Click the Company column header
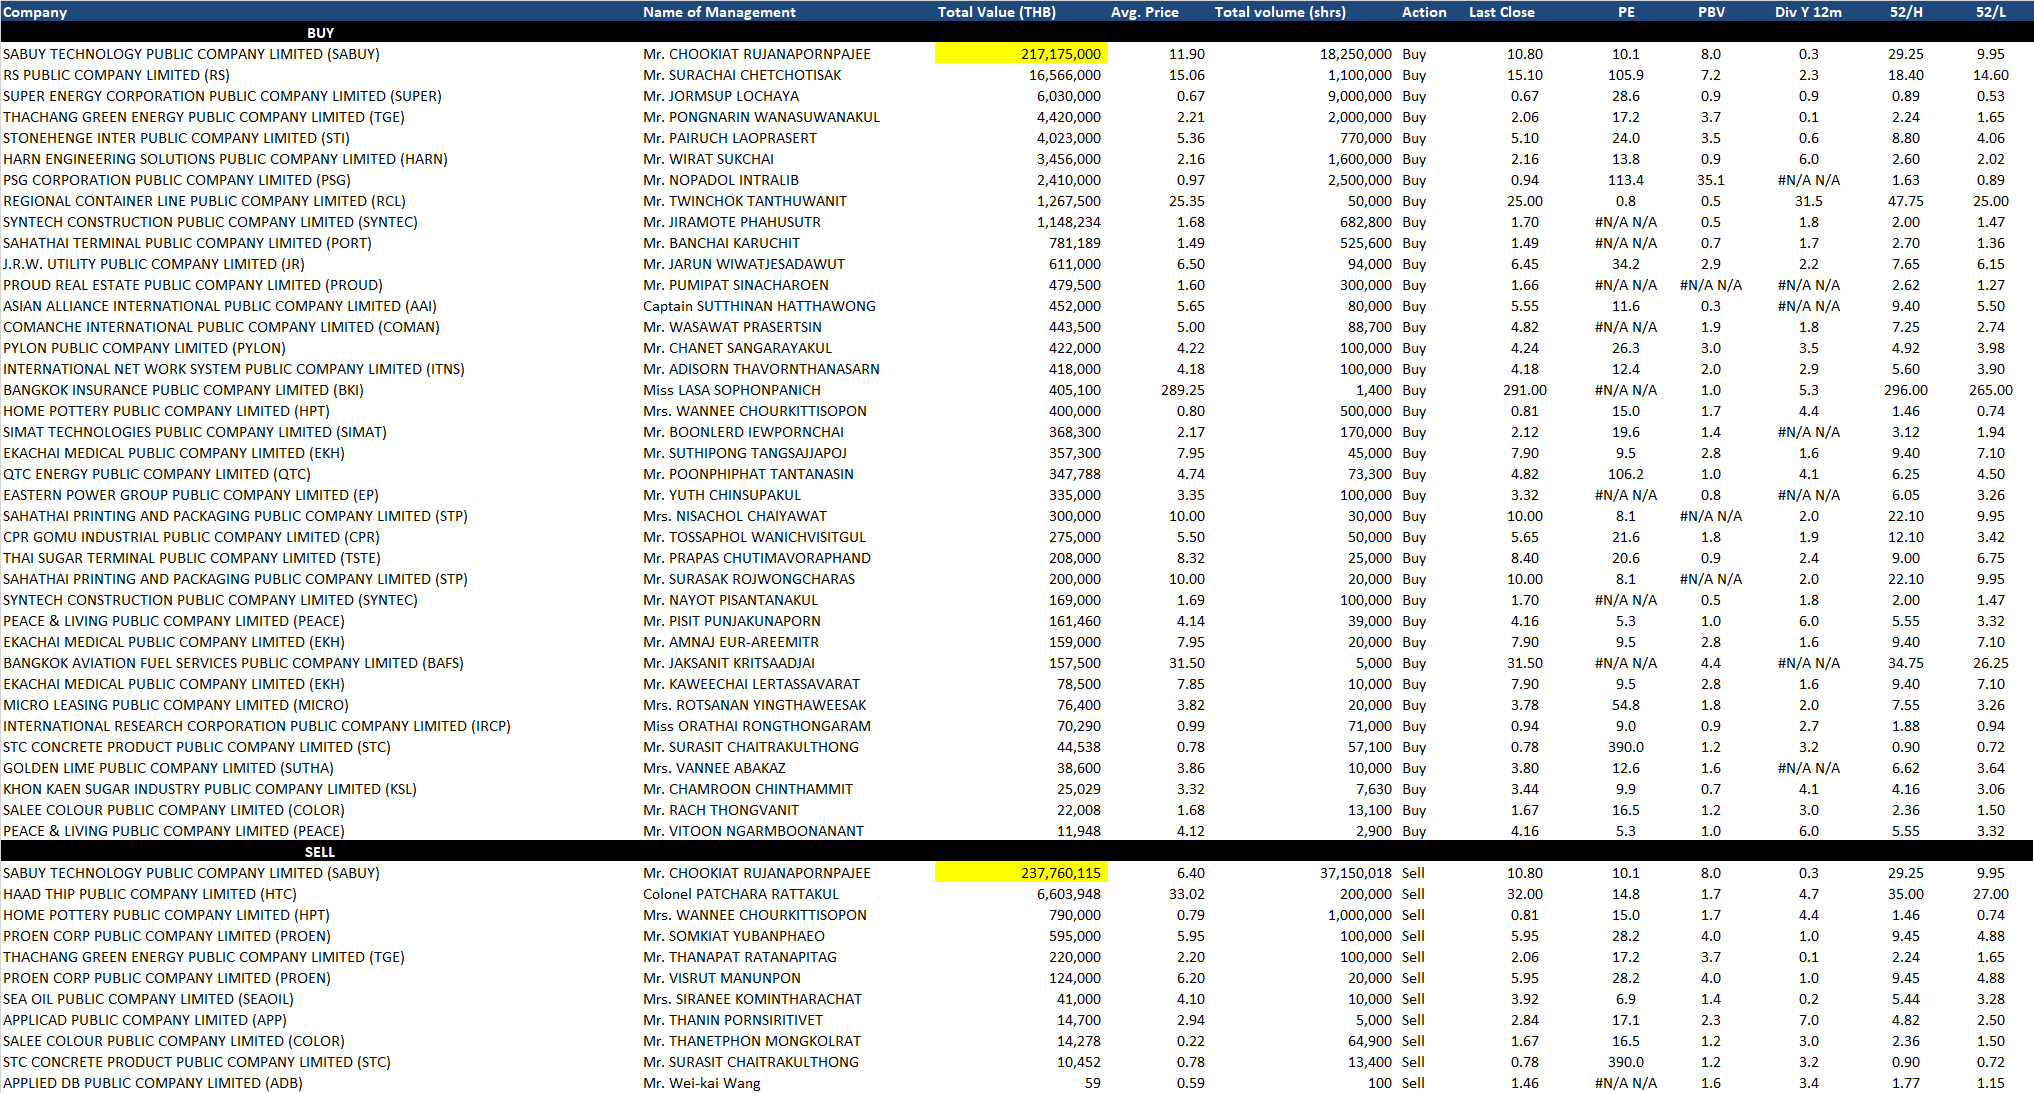 [x=35, y=12]
